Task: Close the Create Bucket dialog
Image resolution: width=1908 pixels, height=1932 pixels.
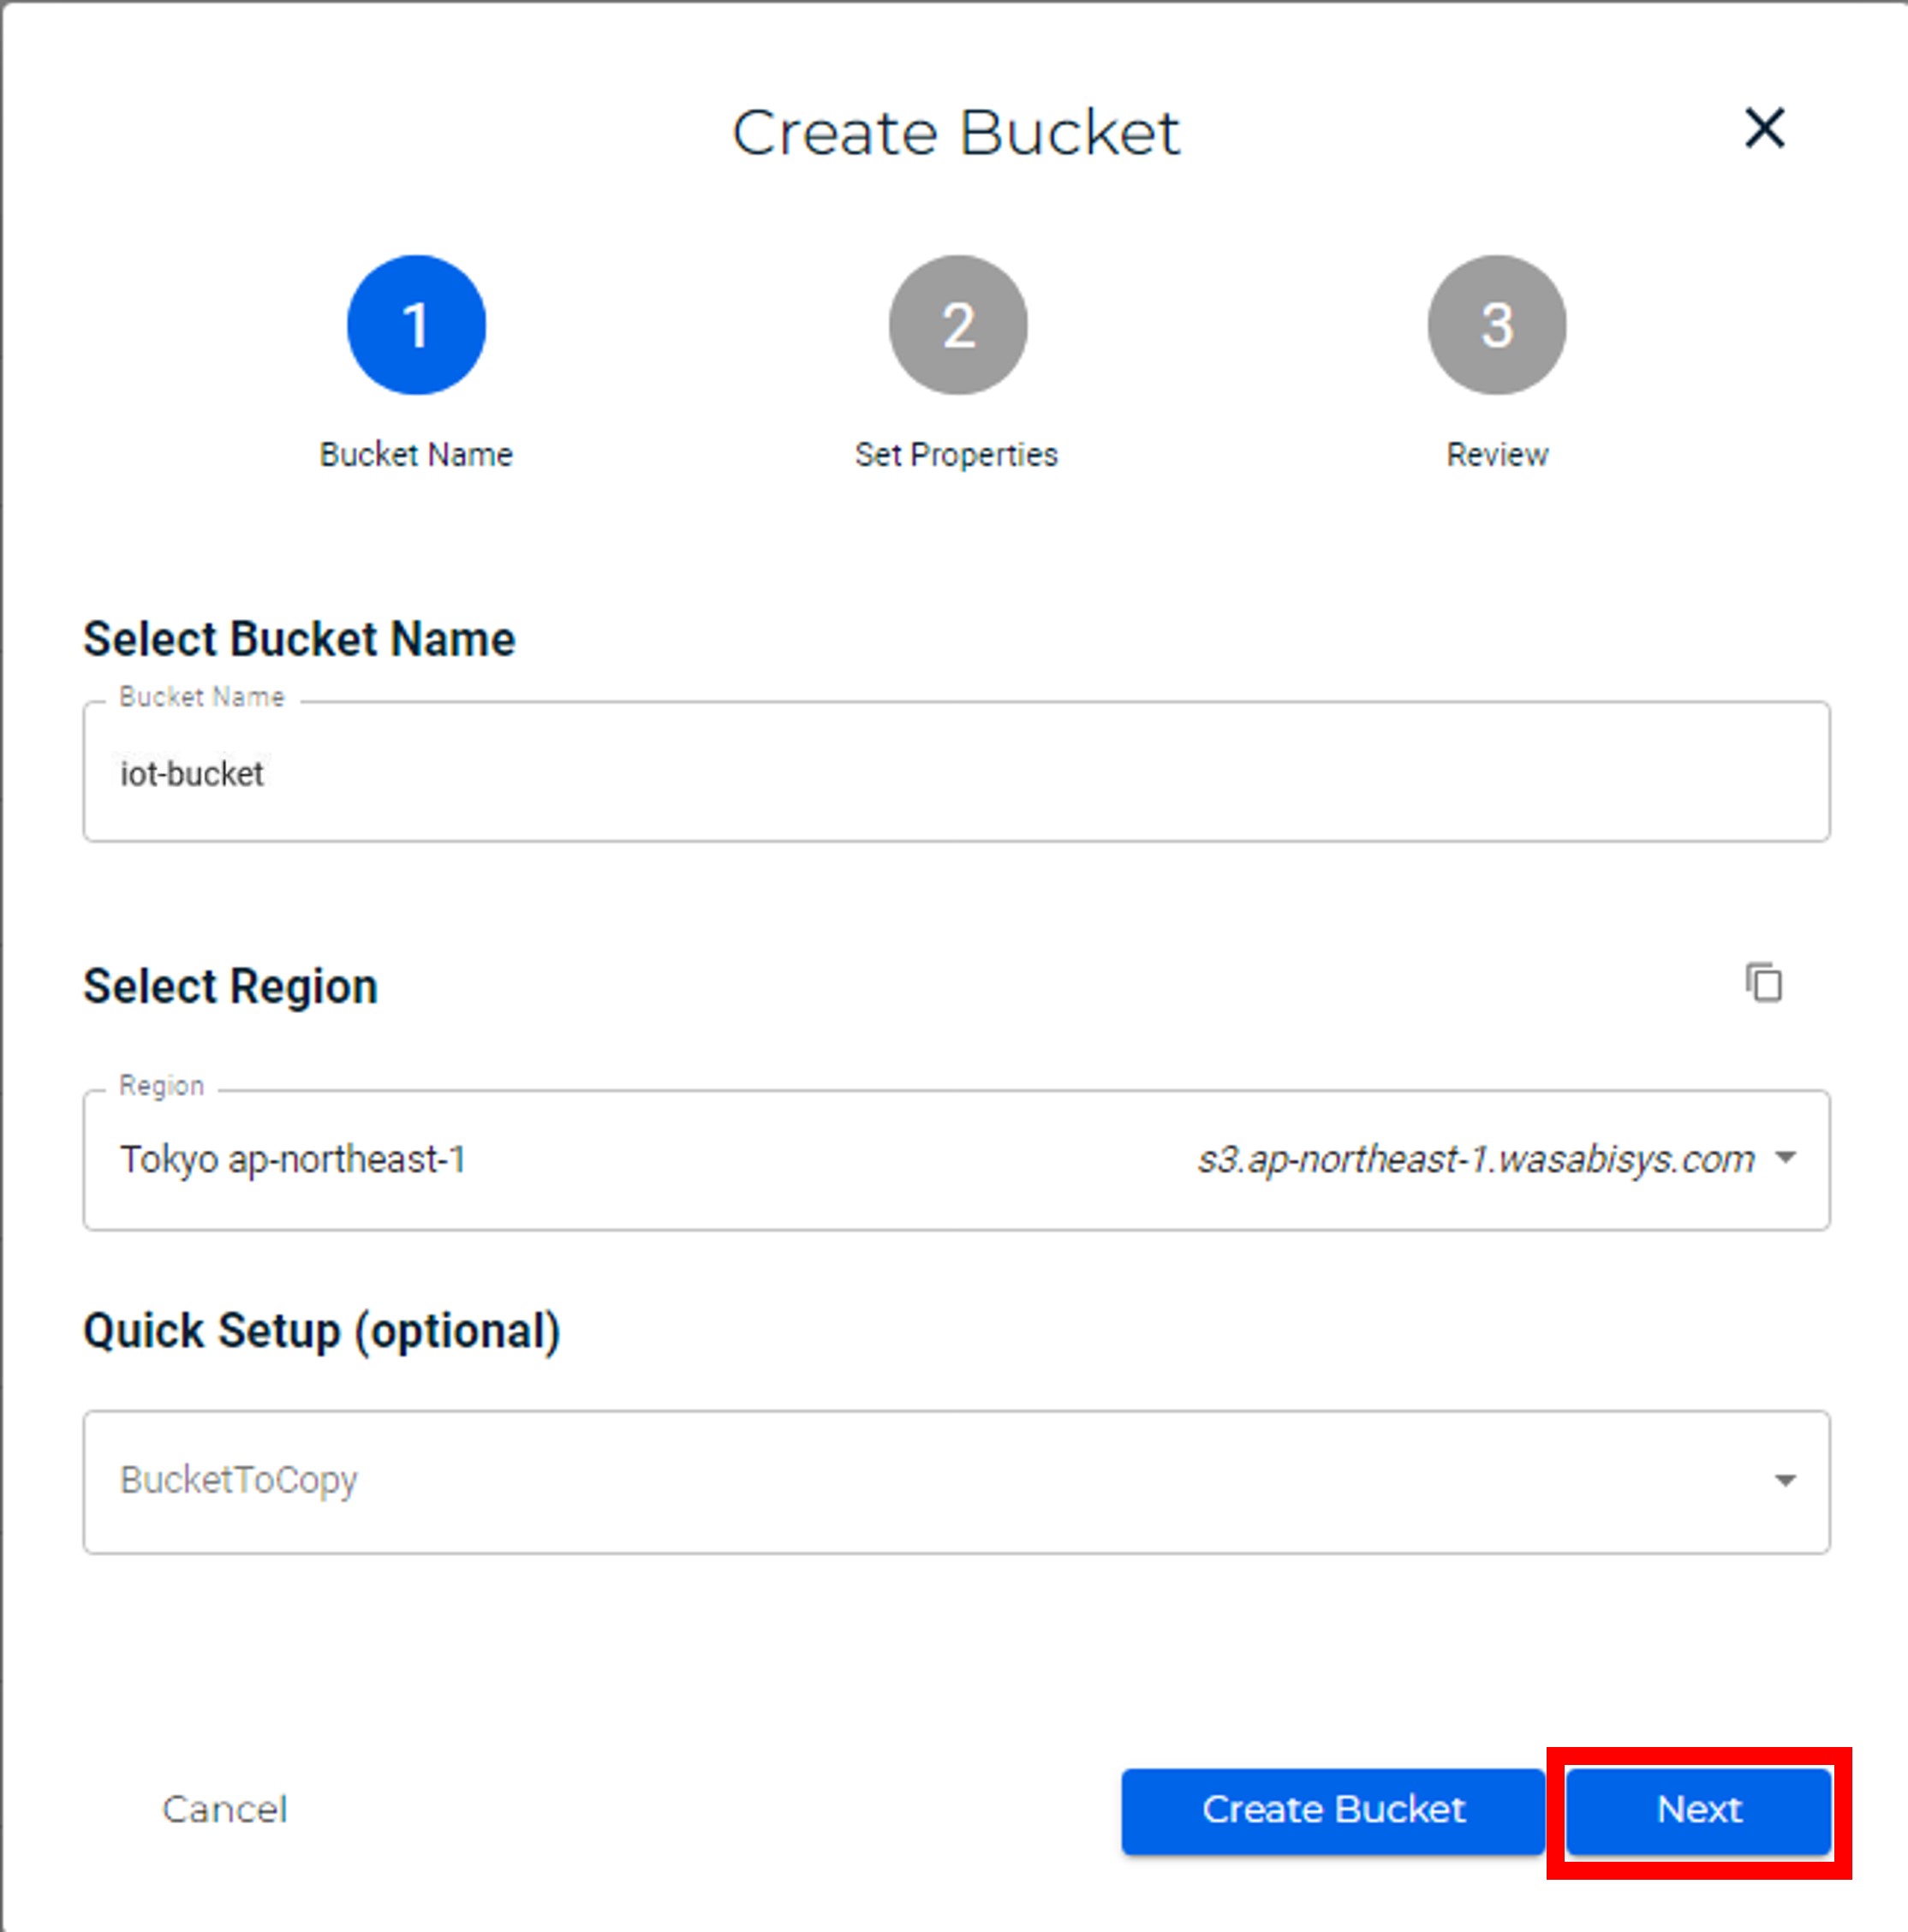Action: (1764, 128)
